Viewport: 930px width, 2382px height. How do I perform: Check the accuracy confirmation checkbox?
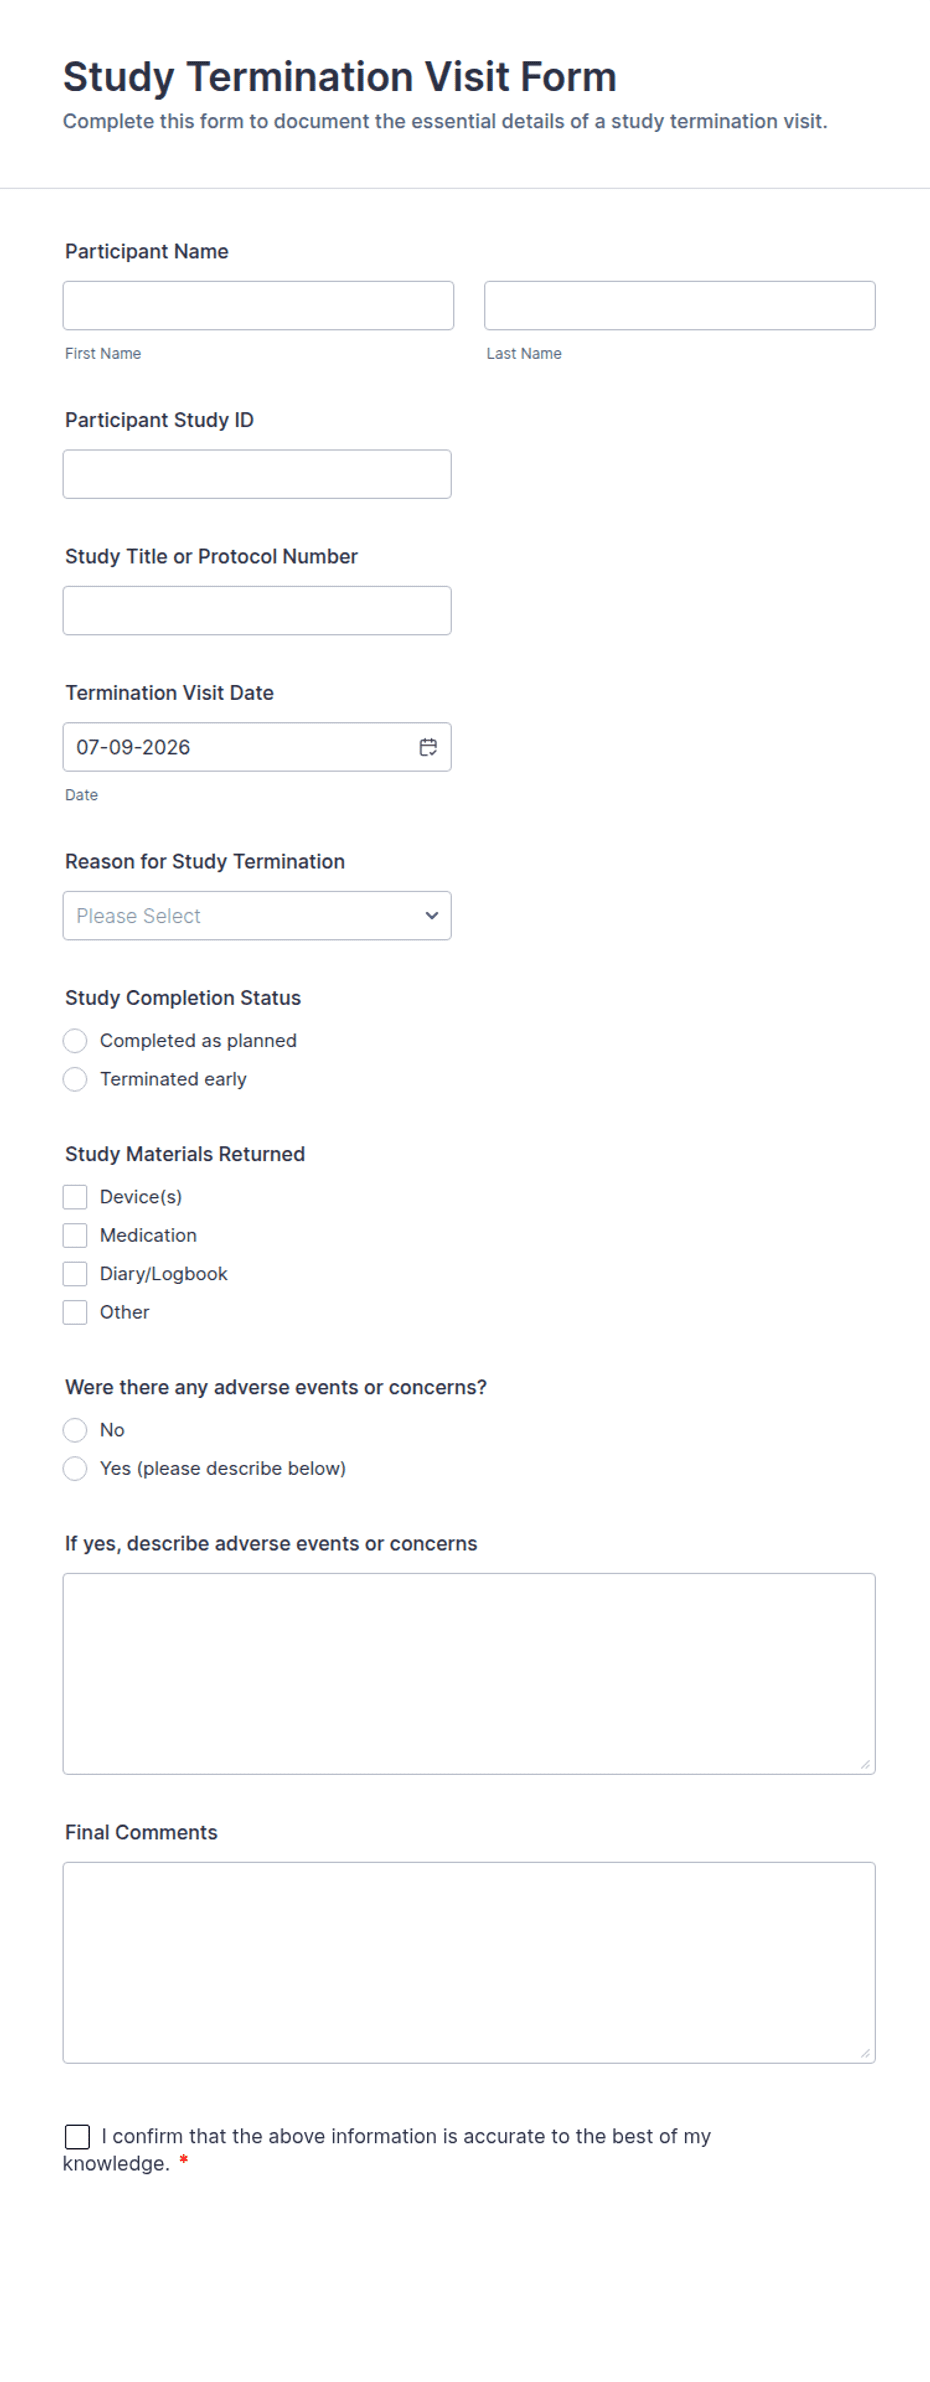(77, 2137)
